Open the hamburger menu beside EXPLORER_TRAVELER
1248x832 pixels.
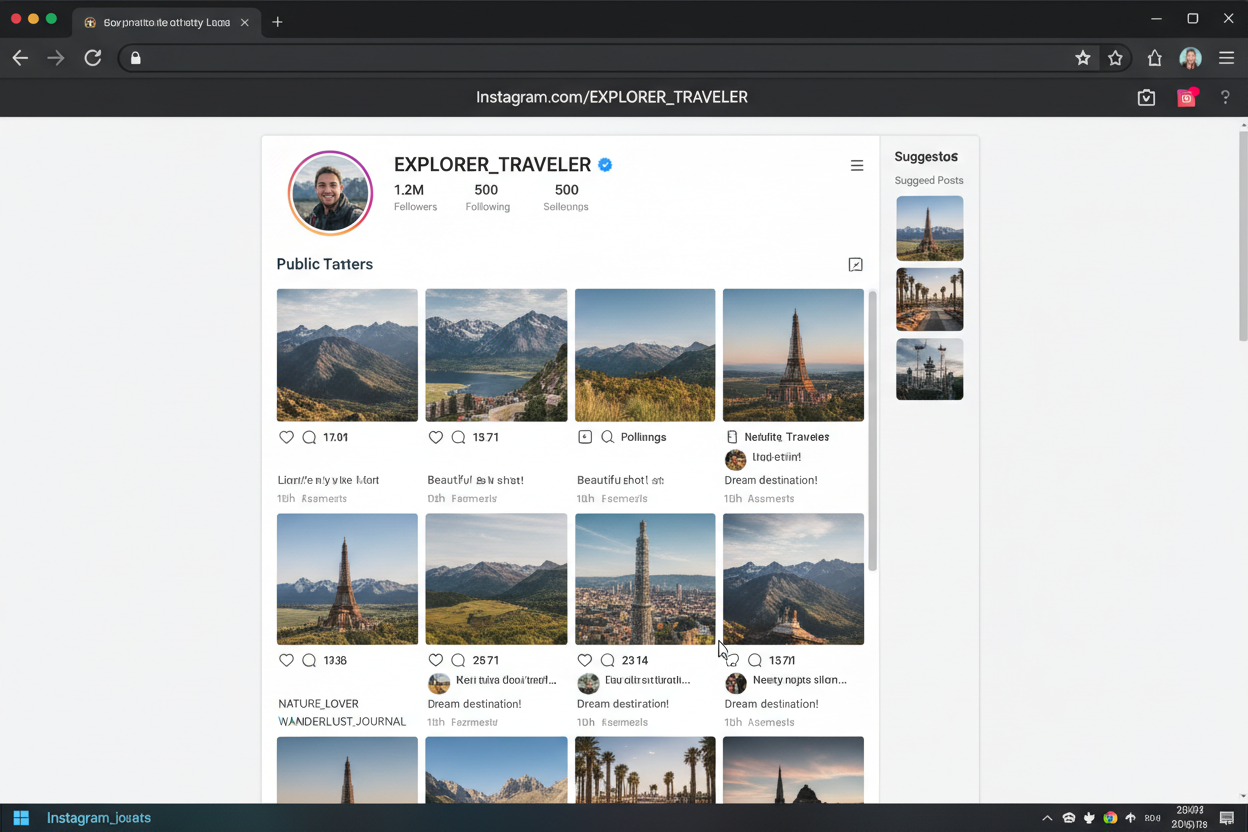(857, 166)
